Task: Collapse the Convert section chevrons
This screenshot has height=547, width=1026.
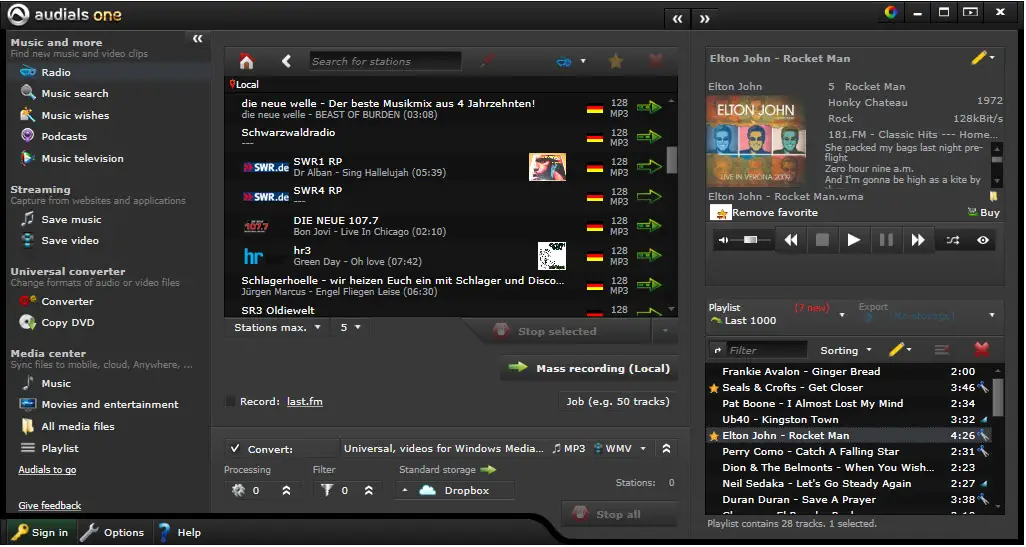Action: click(666, 449)
